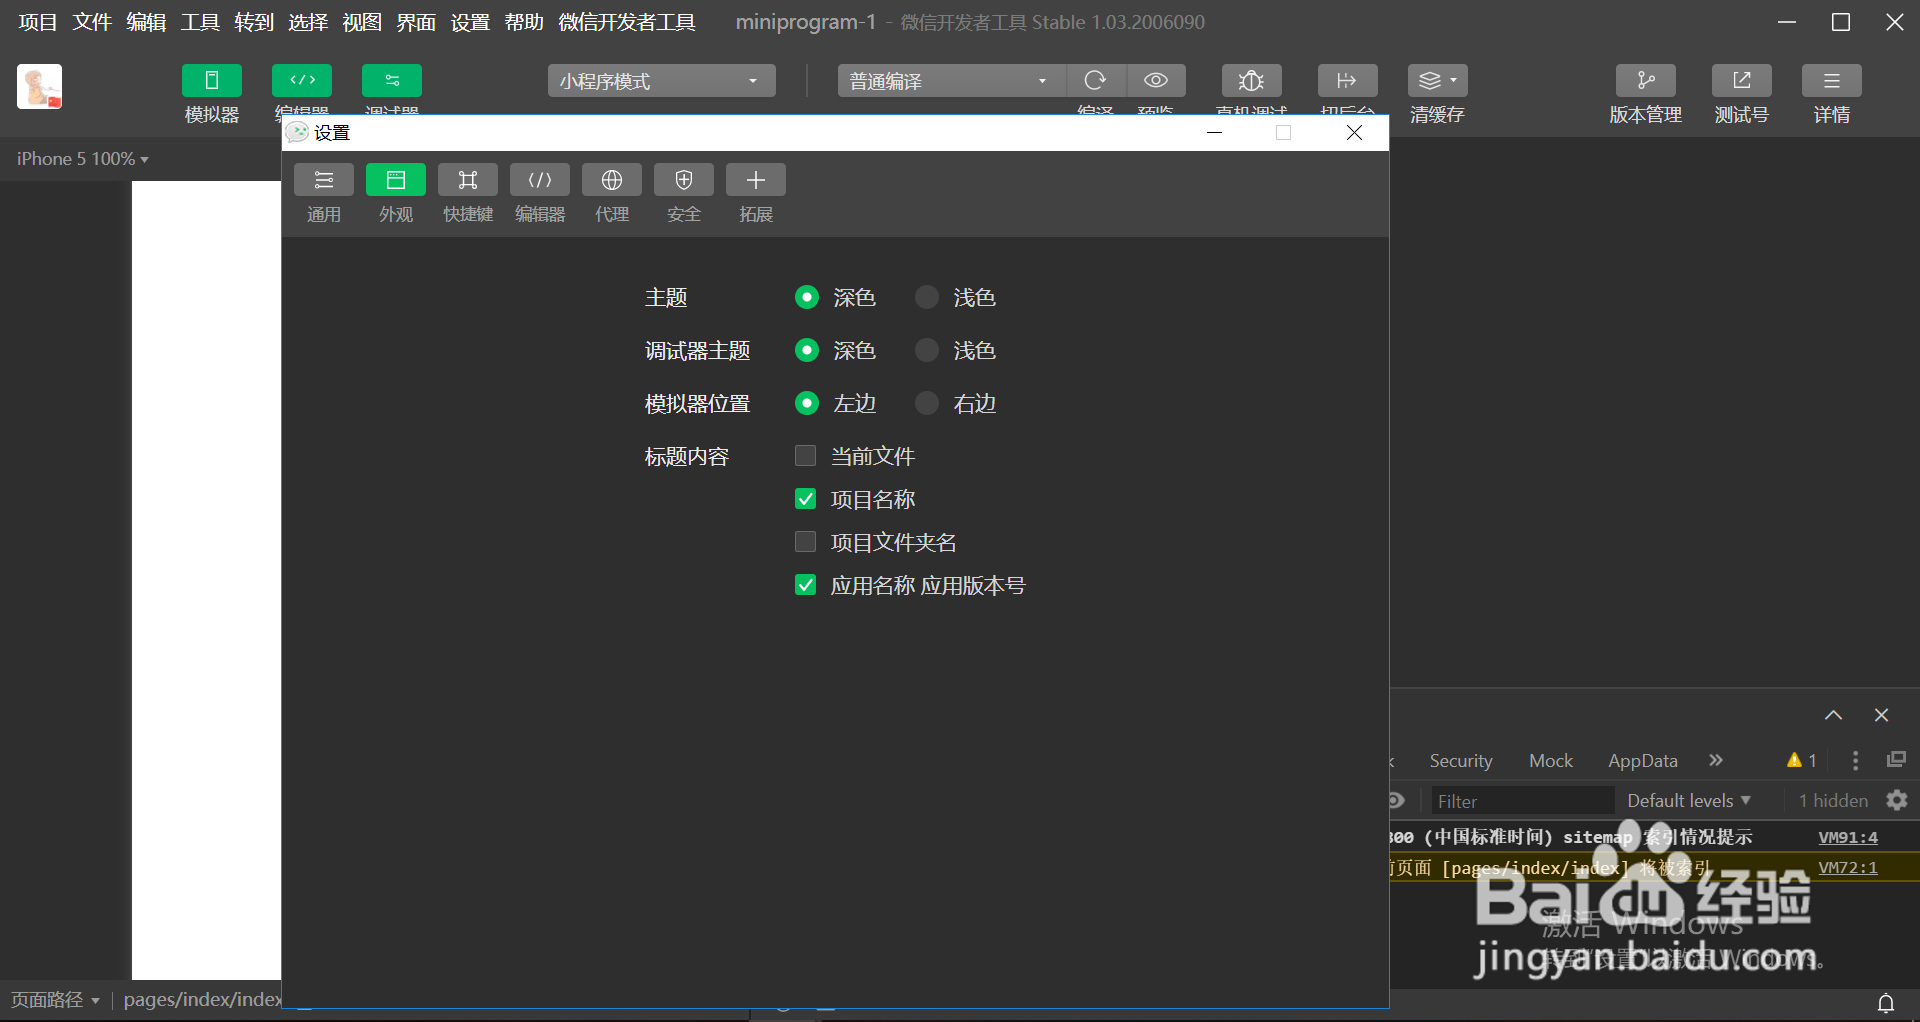Open the 微信开发者工具 menu
Screen dimensions: 1920x1022
point(627,22)
